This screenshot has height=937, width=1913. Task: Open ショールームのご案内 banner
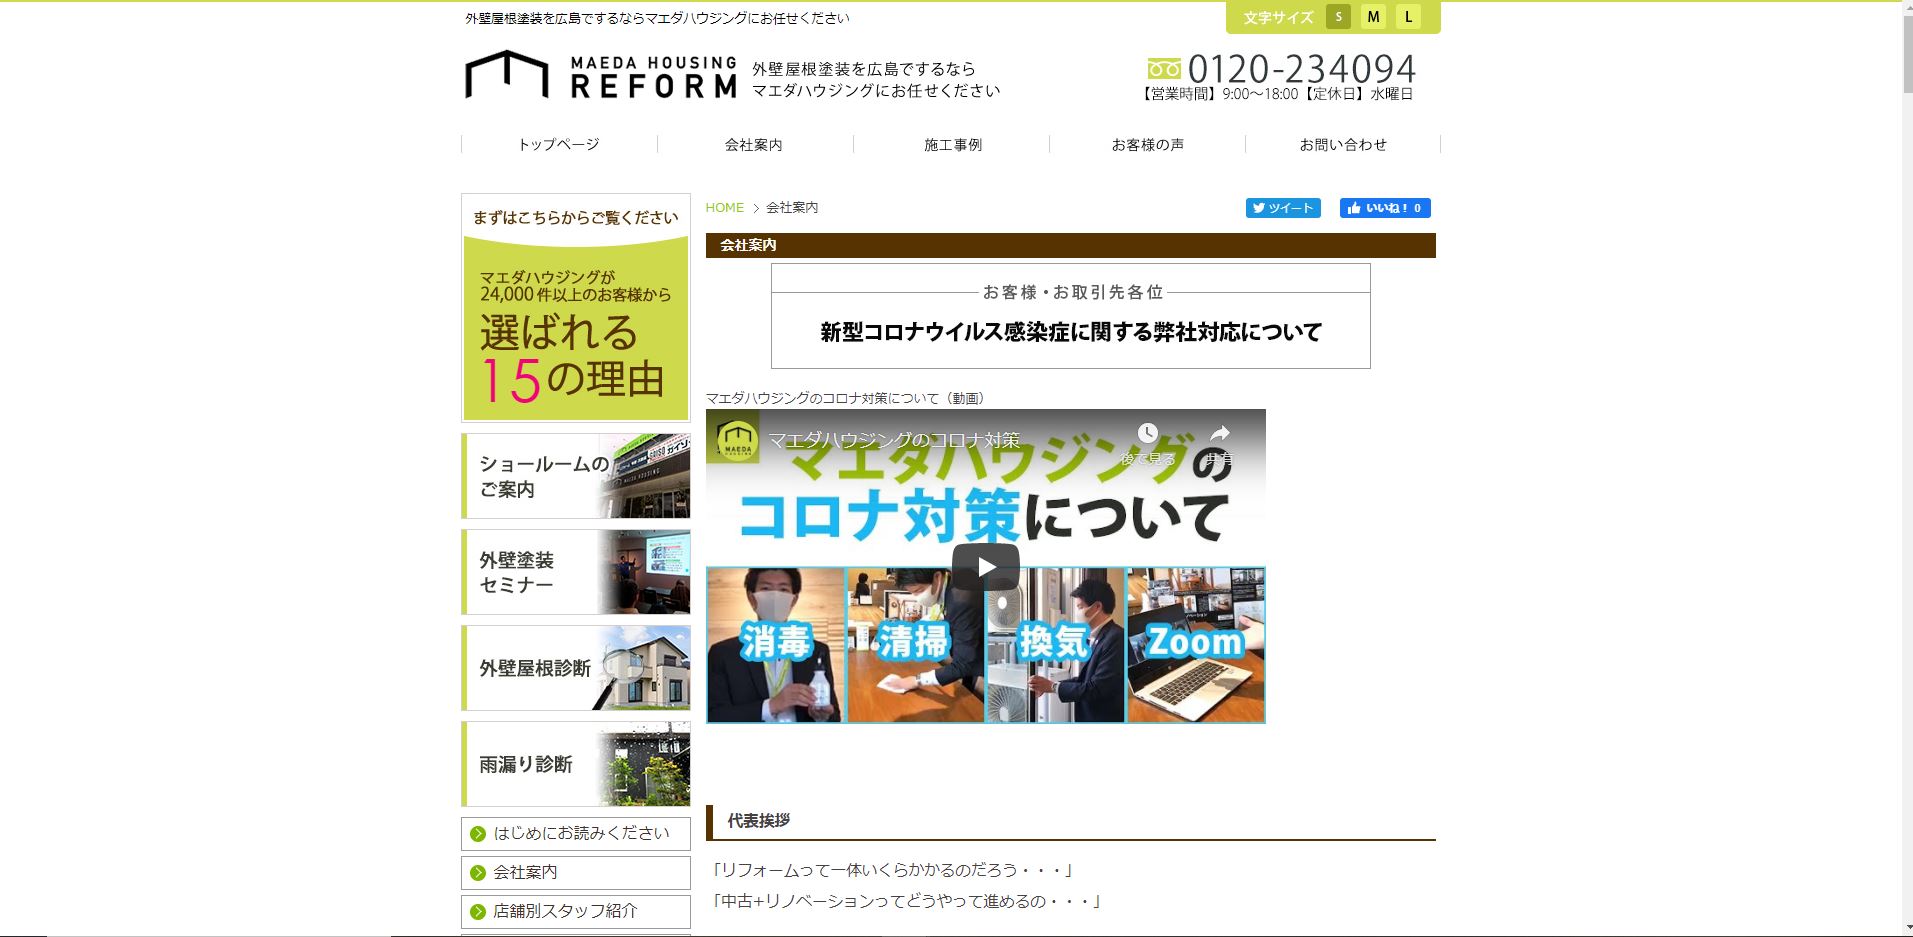pyautogui.click(x=576, y=476)
